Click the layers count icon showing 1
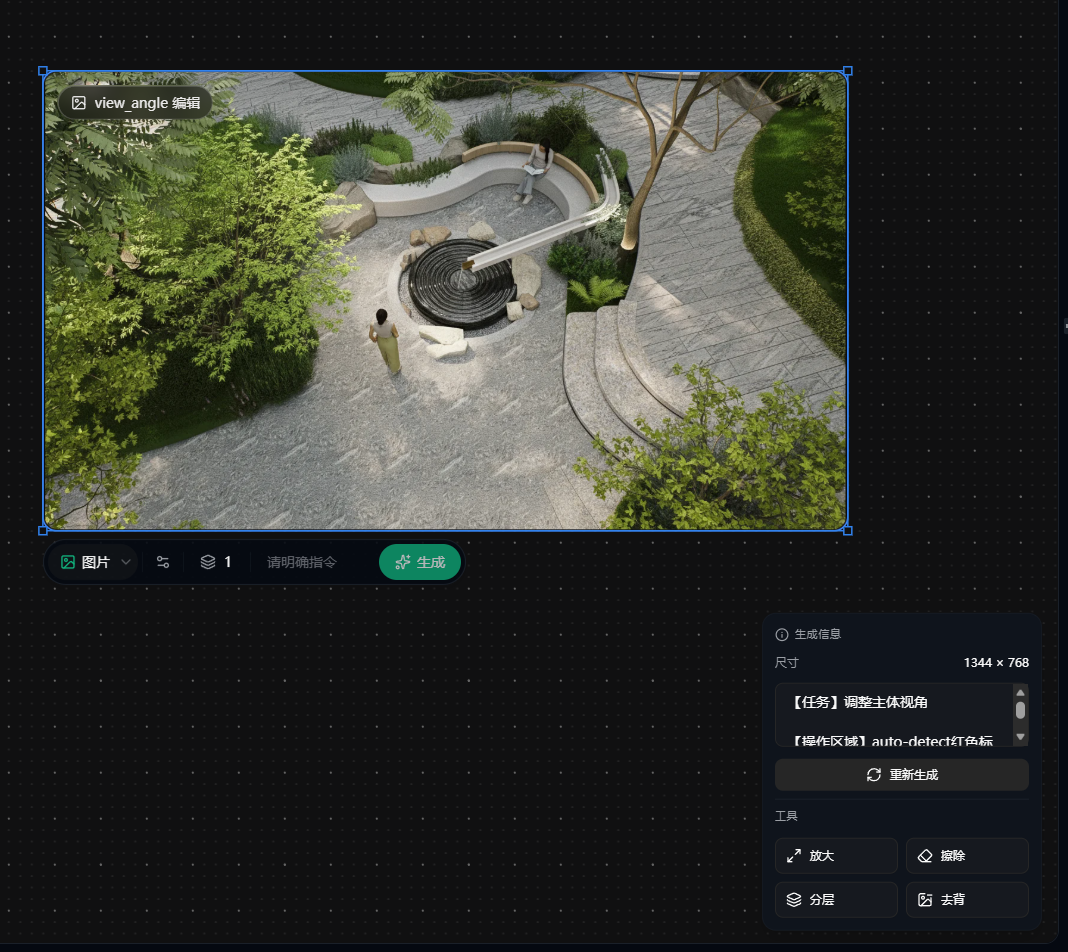Viewport: 1068px width, 952px height. click(215, 562)
